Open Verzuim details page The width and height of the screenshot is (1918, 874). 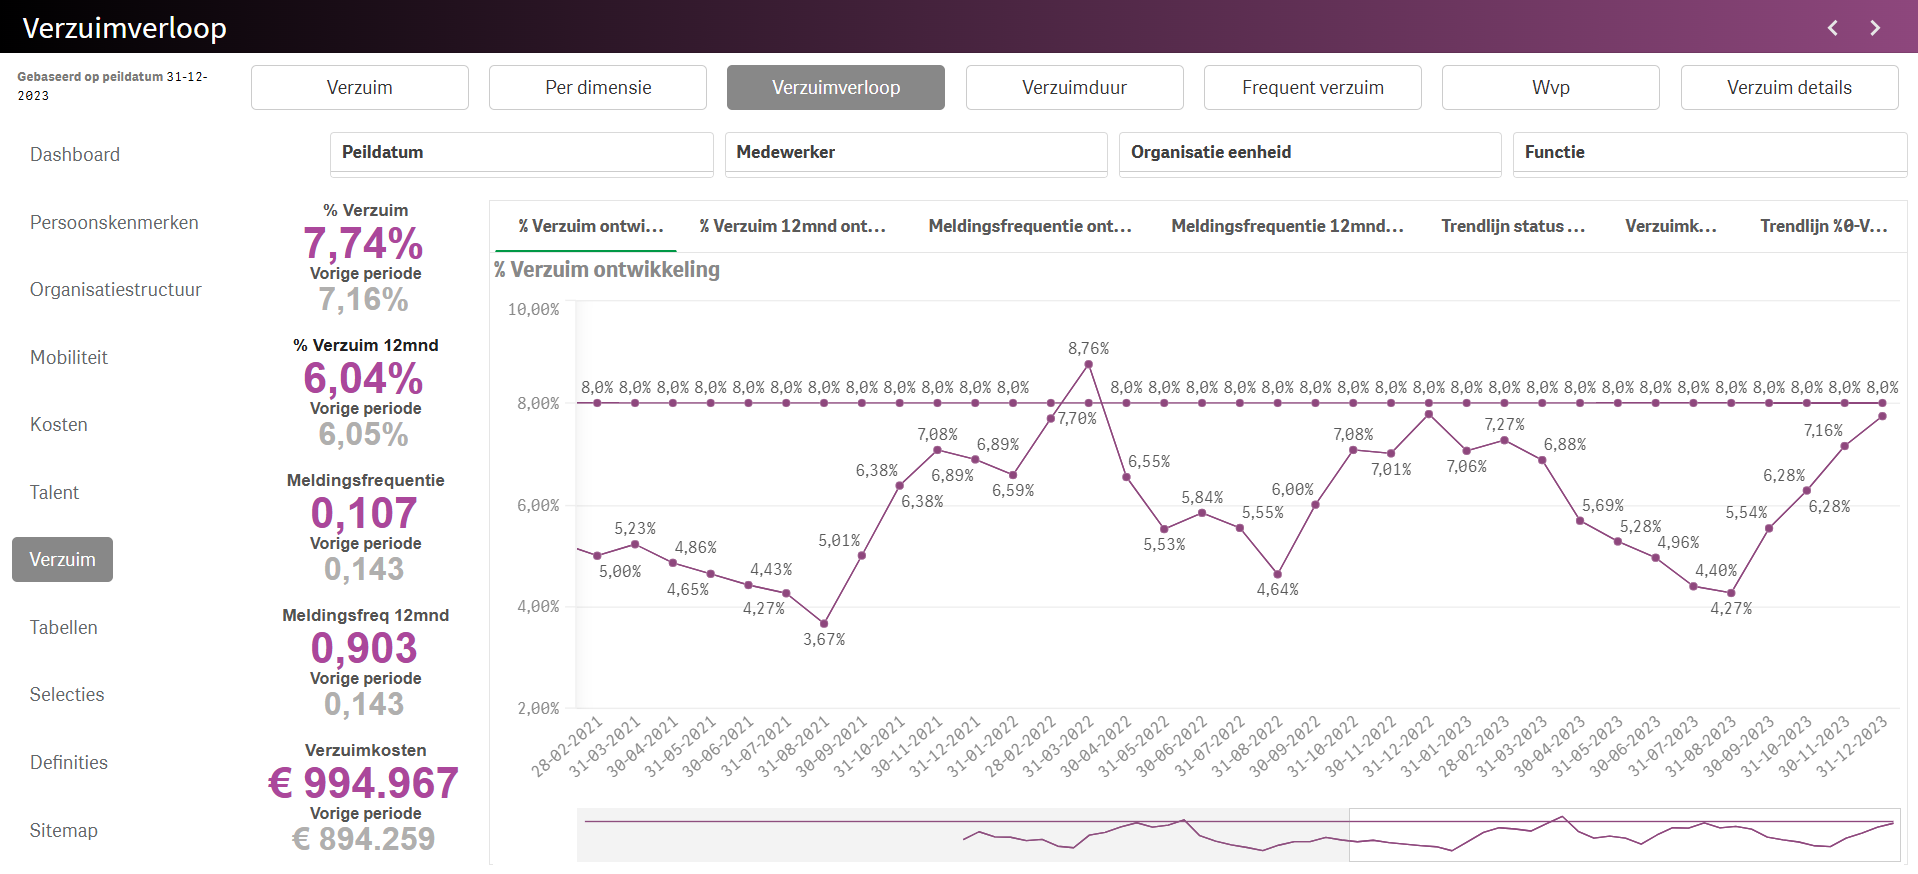tap(1789, 88)
